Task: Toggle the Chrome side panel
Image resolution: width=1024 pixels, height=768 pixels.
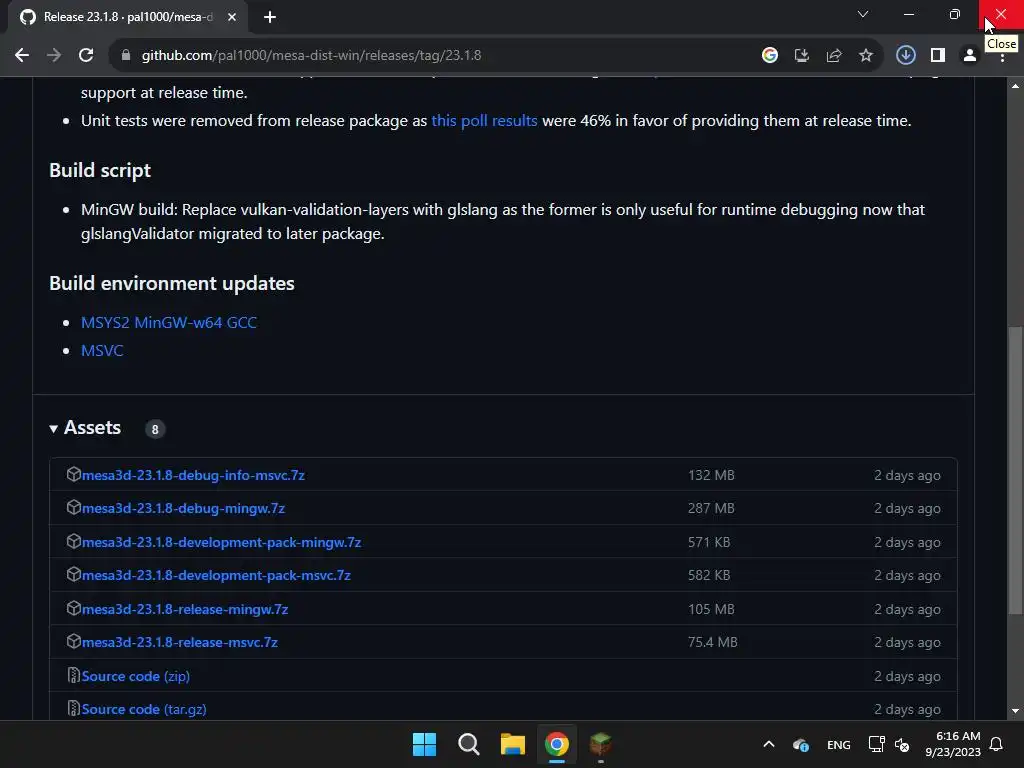Action: (938, 56)
